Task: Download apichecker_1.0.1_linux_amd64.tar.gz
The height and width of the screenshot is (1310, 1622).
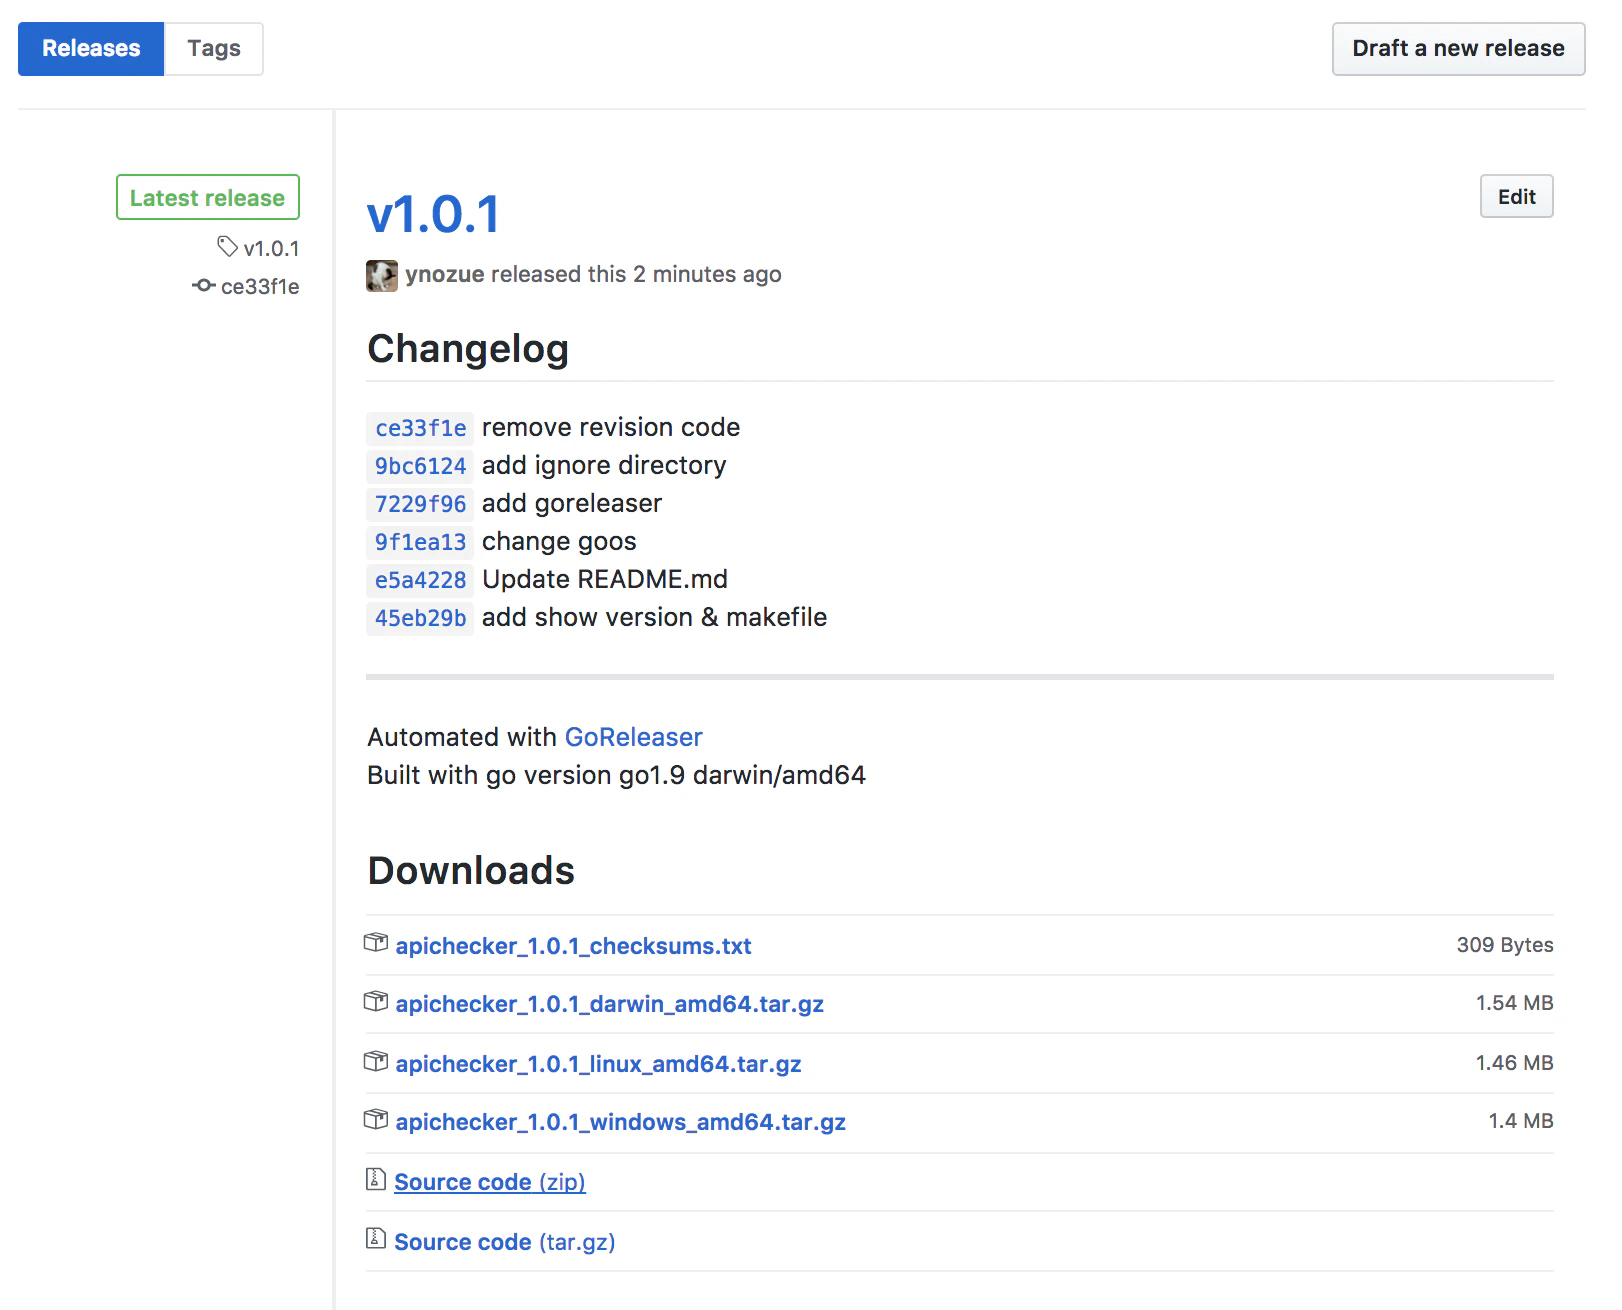Action: coord(598,1064)
